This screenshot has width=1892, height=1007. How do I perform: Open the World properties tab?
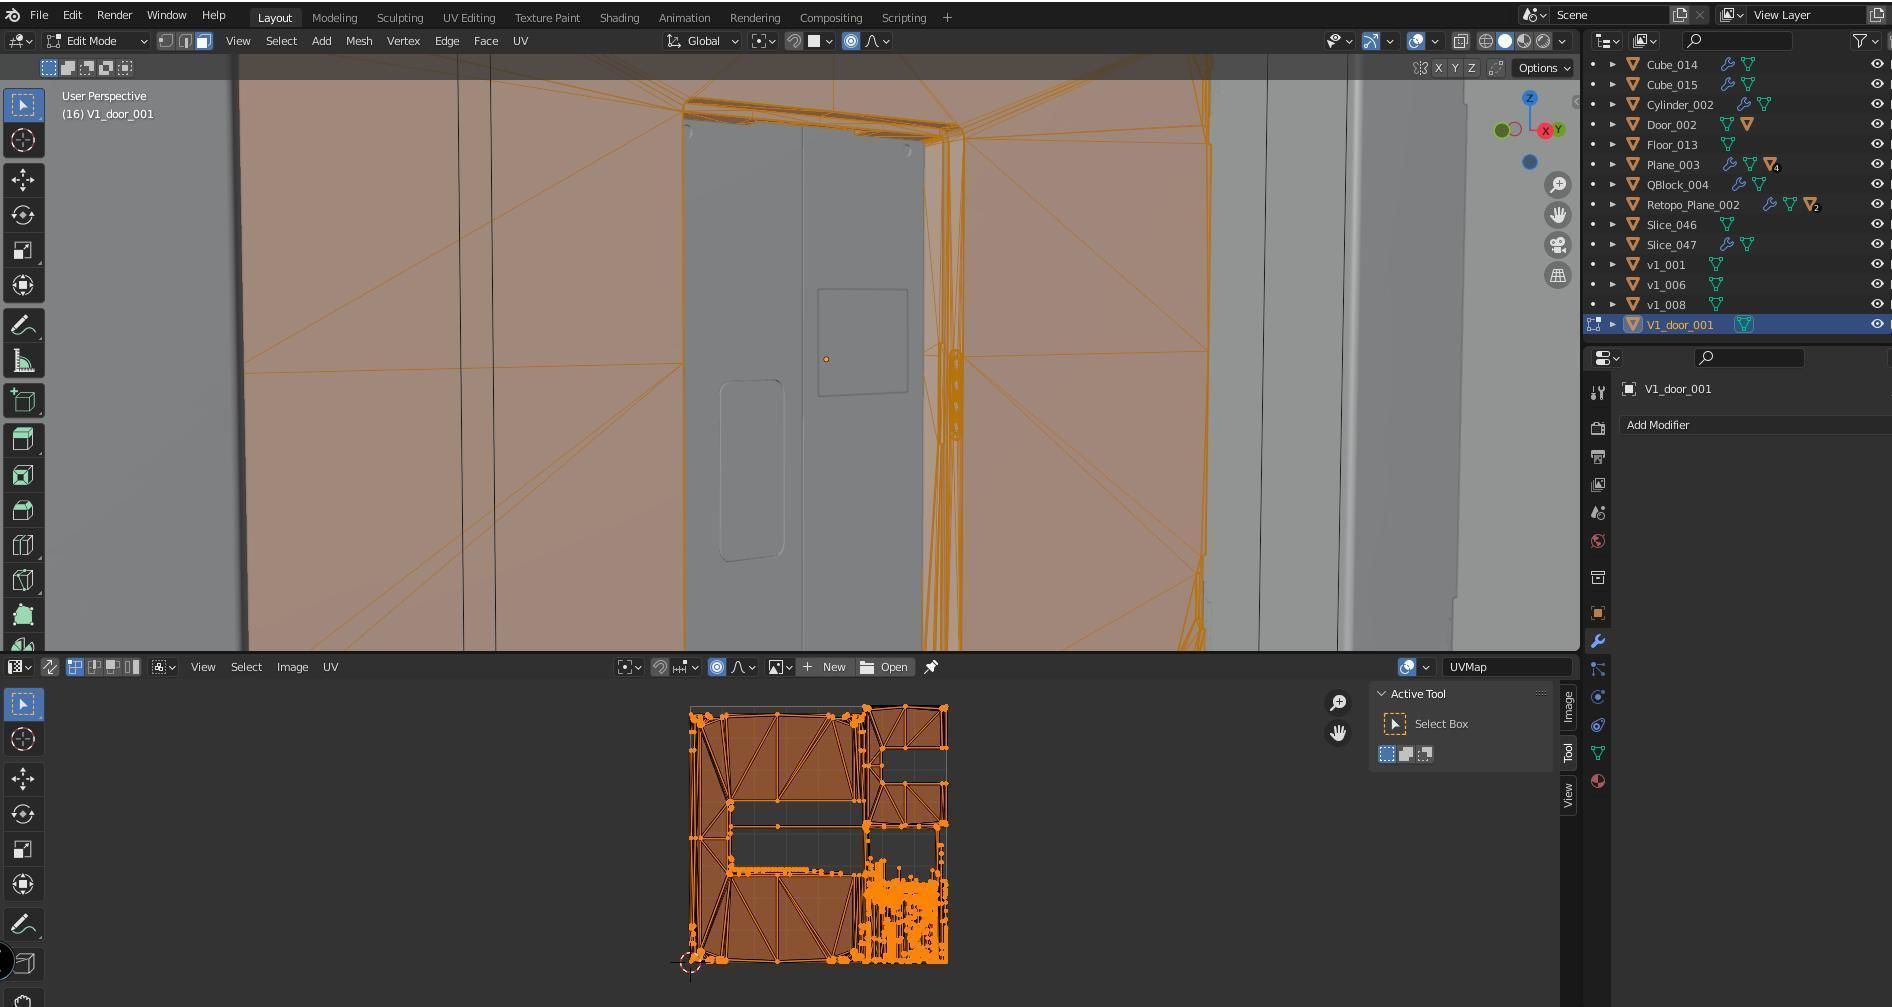[x=1598, y=541]
